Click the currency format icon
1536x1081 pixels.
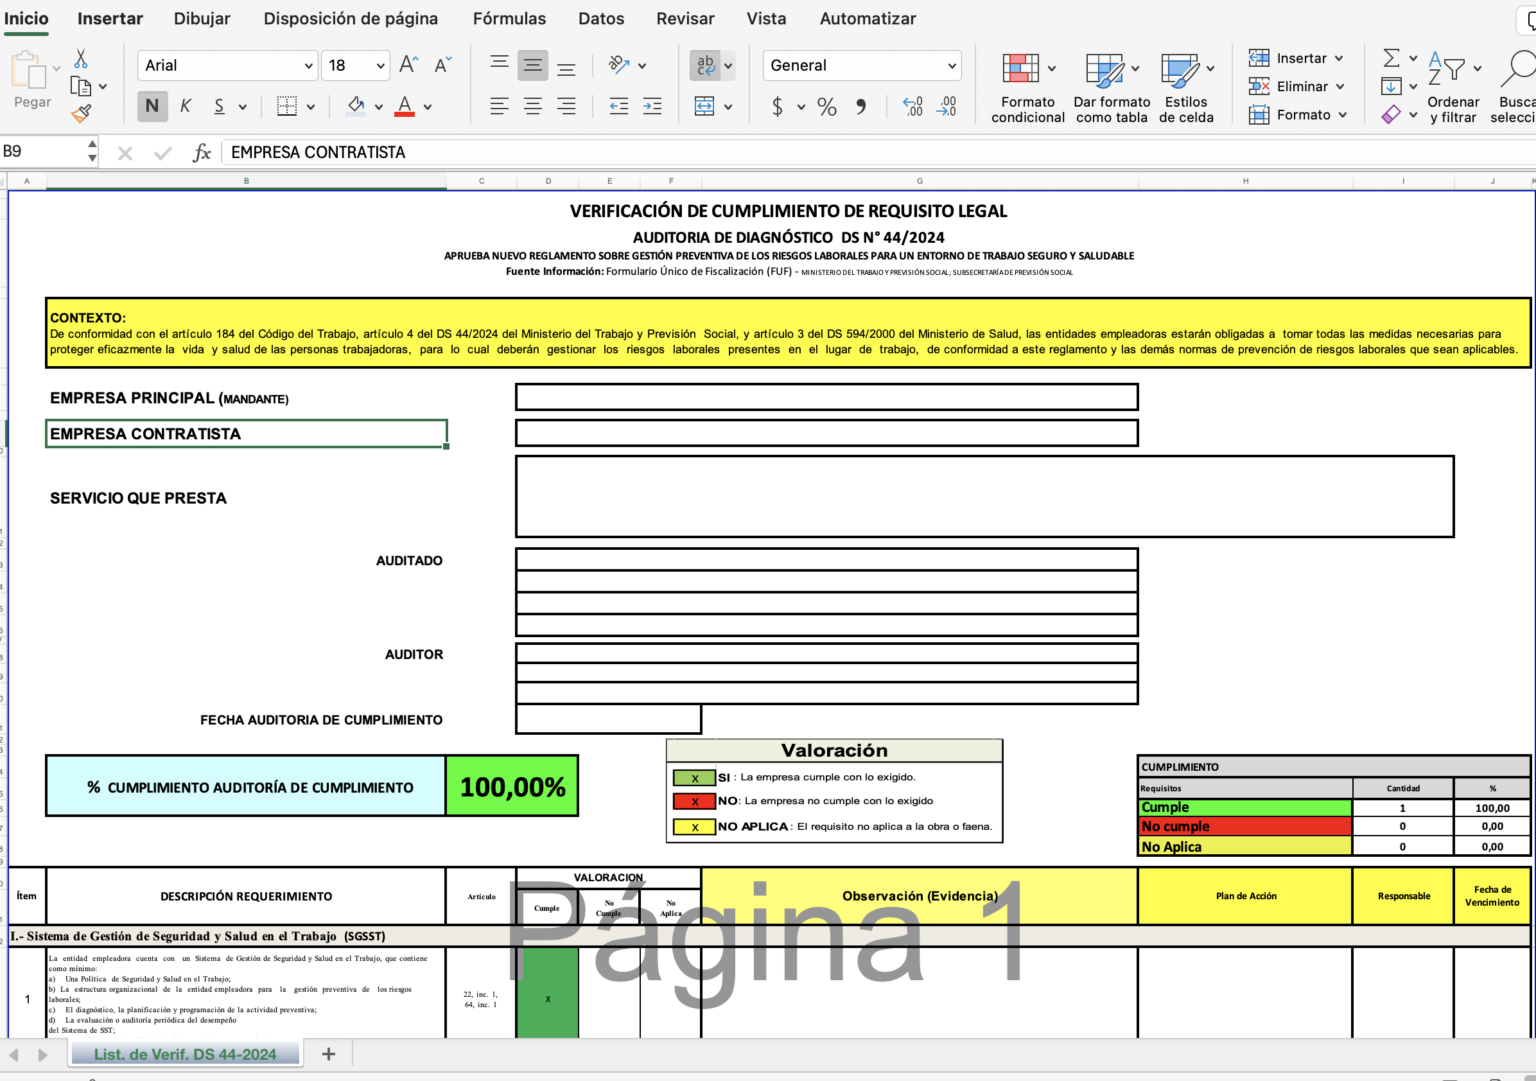coord(779,106)
